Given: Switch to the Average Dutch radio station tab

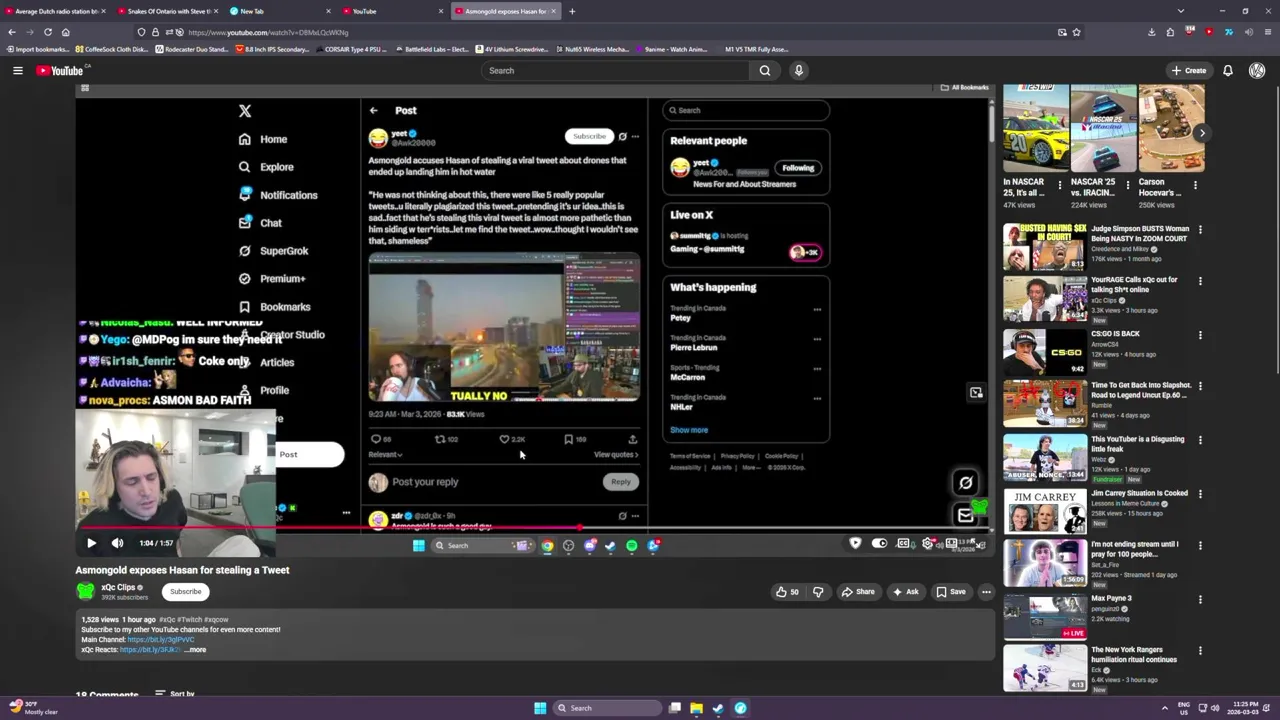Looking at the screenshot, I should 56,11.
